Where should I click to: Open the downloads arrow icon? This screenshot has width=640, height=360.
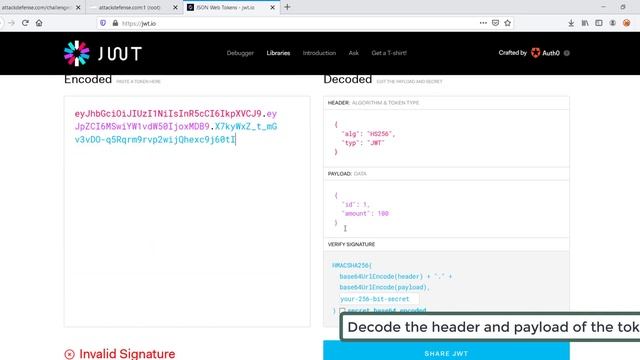pyautogui.click(x=571, y=23)
